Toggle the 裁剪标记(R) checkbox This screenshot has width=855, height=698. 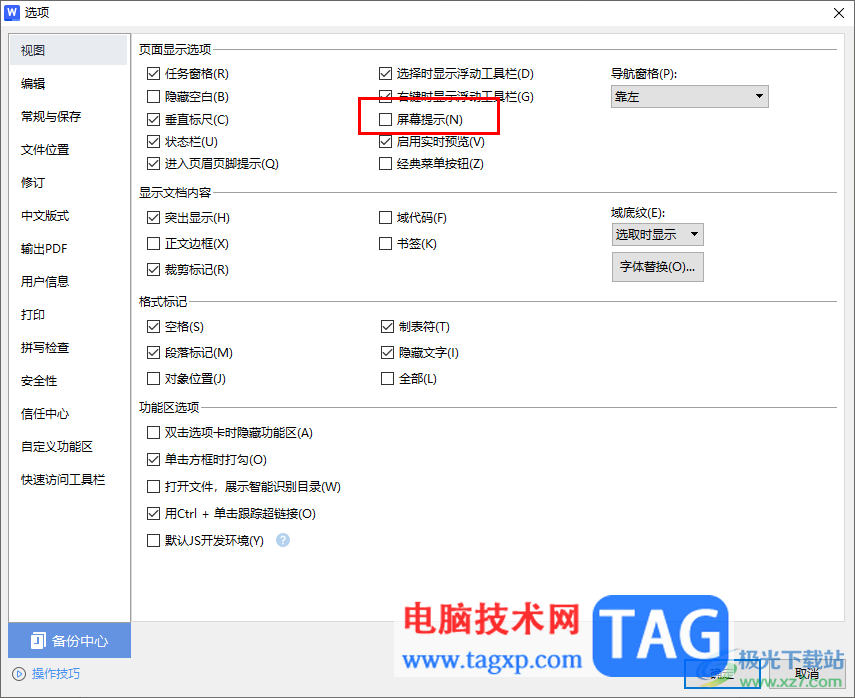click(153, 269)
